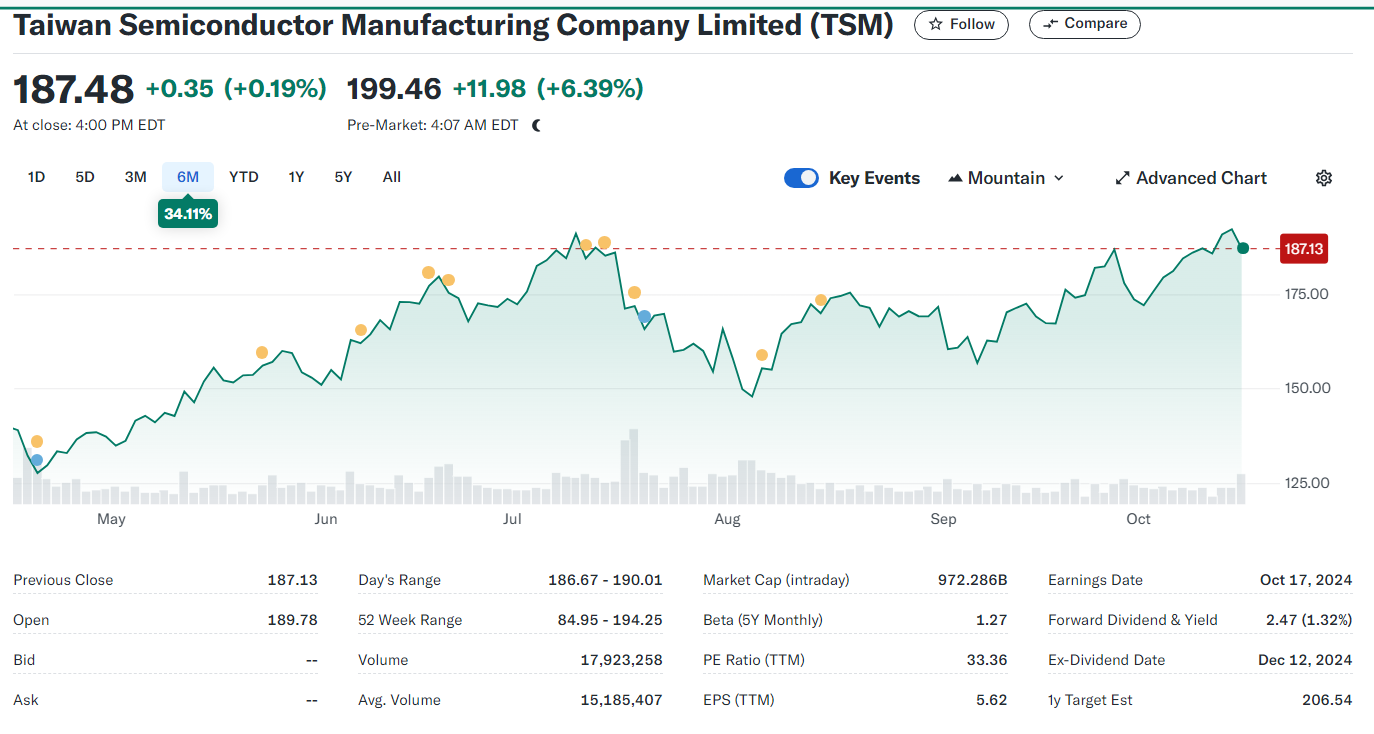Click the yellow event marker in mid August
Viewport: 1374px width, 734px height.
coord(821,300)
